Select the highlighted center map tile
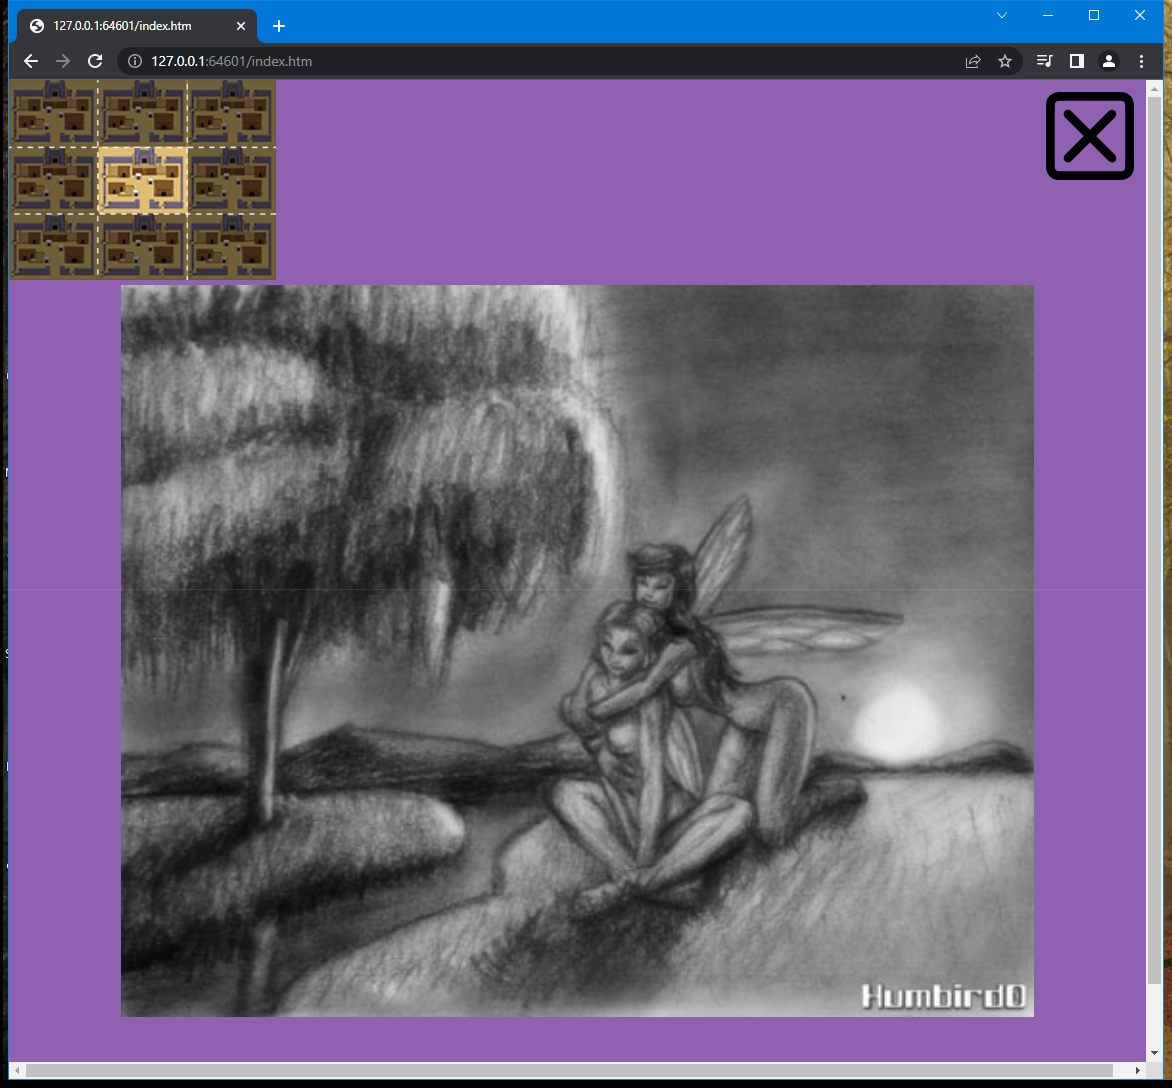 [x=142, y=179]
